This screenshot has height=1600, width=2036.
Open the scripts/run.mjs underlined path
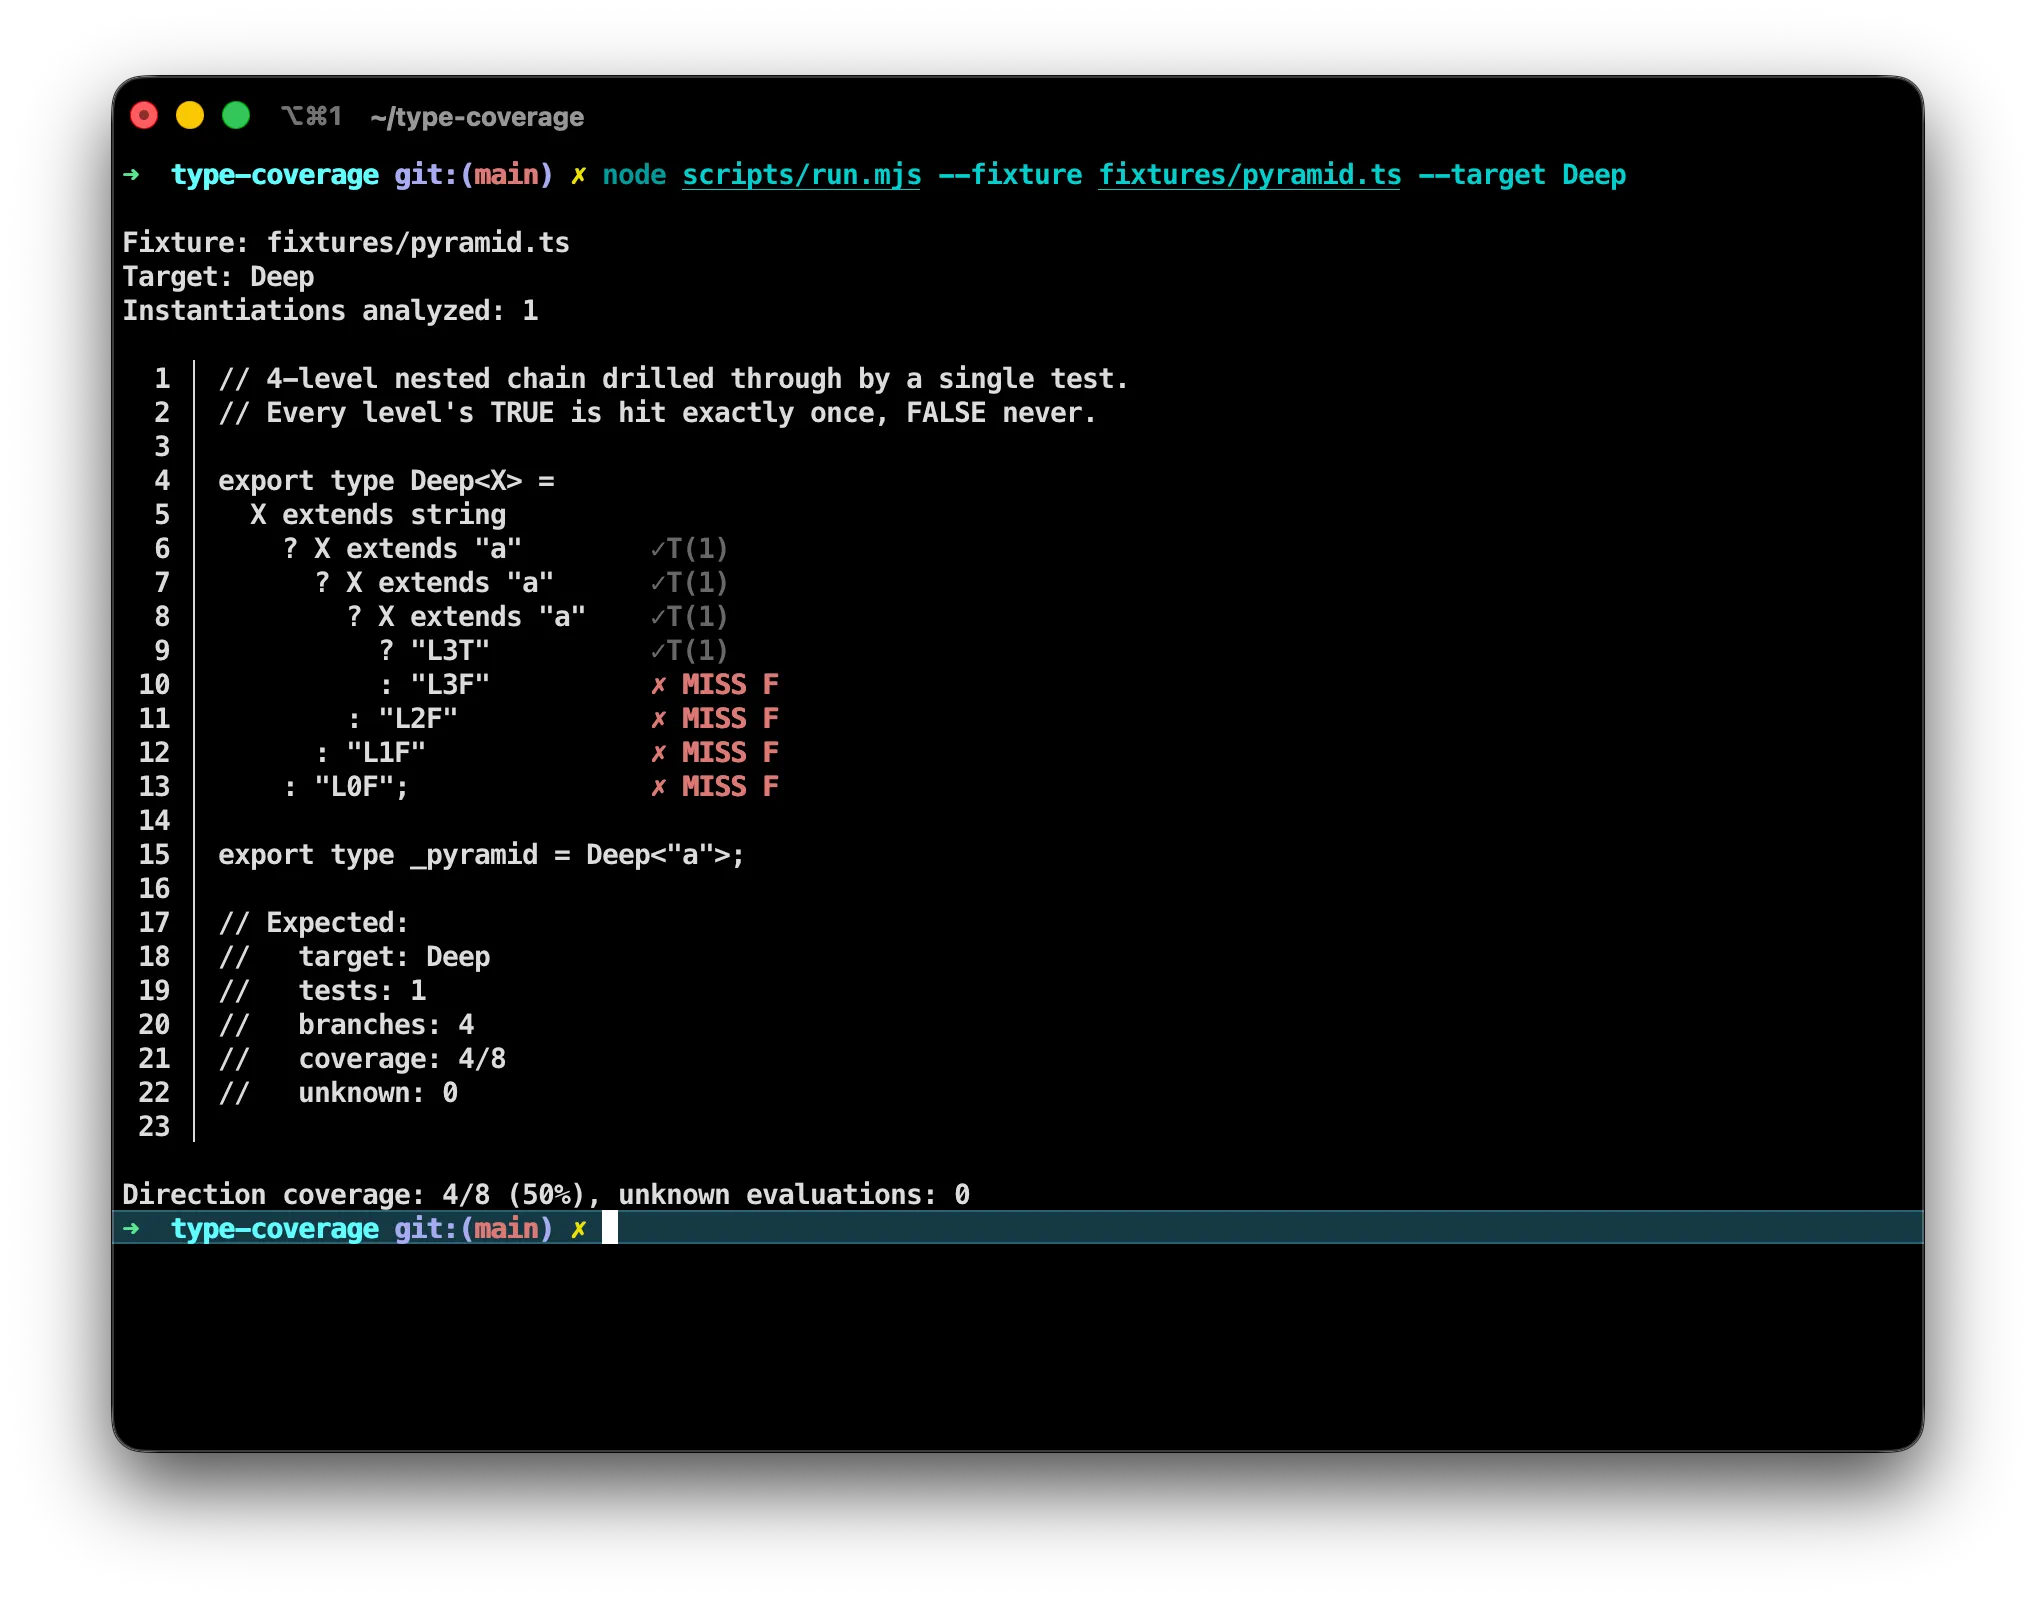pyautogui.click(x=801, y=175)
